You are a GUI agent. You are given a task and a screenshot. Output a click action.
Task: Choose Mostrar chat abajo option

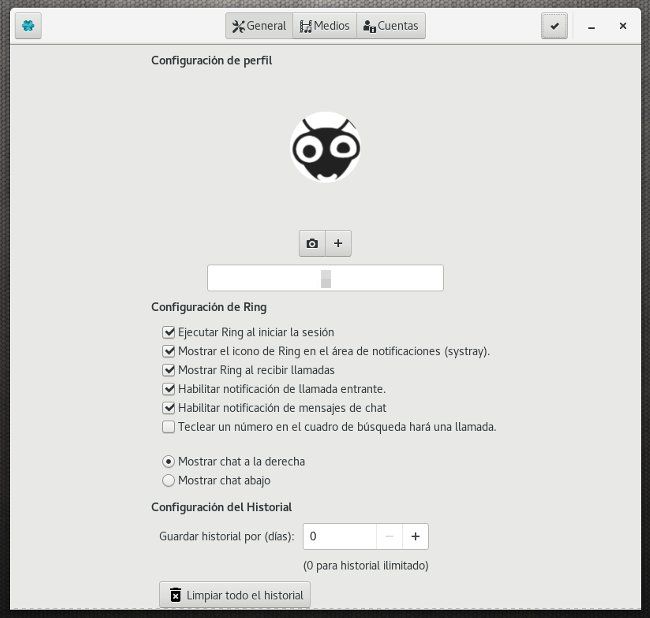click(168, 480)
